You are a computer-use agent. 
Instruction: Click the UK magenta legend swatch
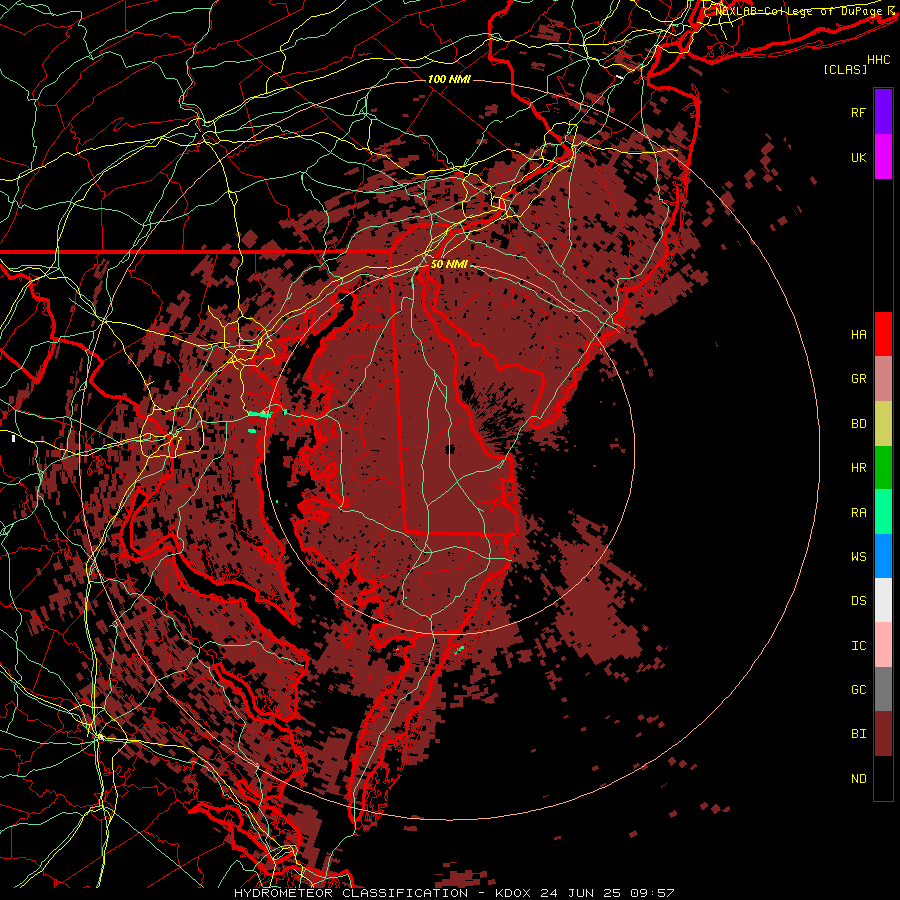[883, 157]
